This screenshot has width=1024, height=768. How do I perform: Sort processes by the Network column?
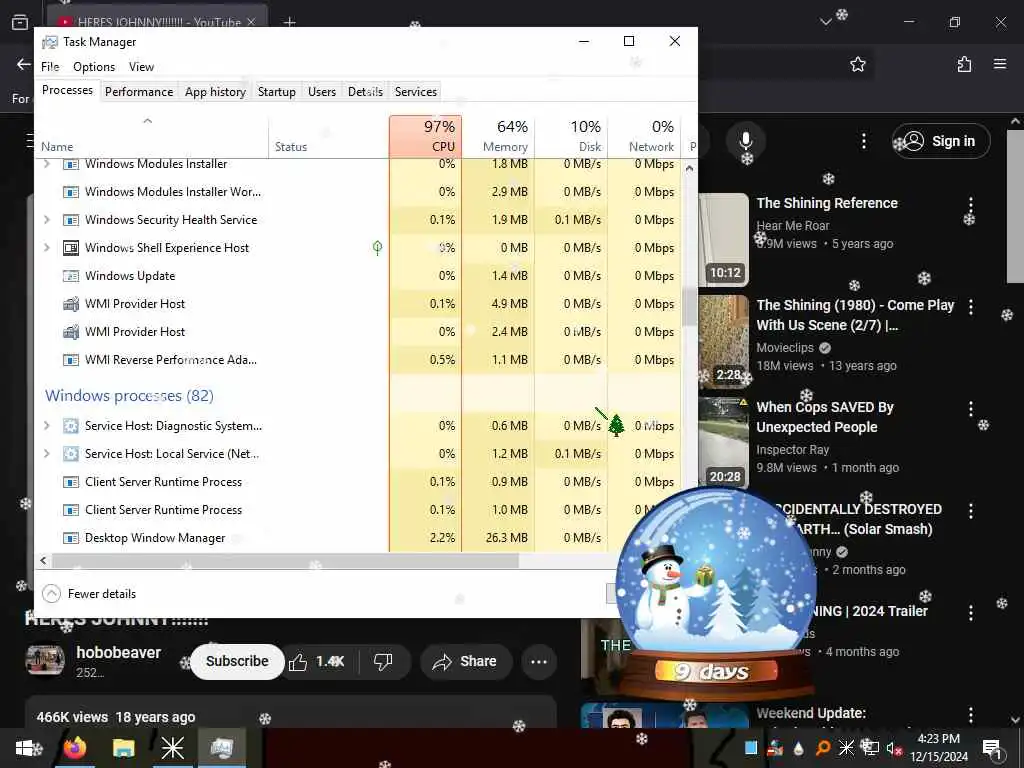[x=644, y=136]
